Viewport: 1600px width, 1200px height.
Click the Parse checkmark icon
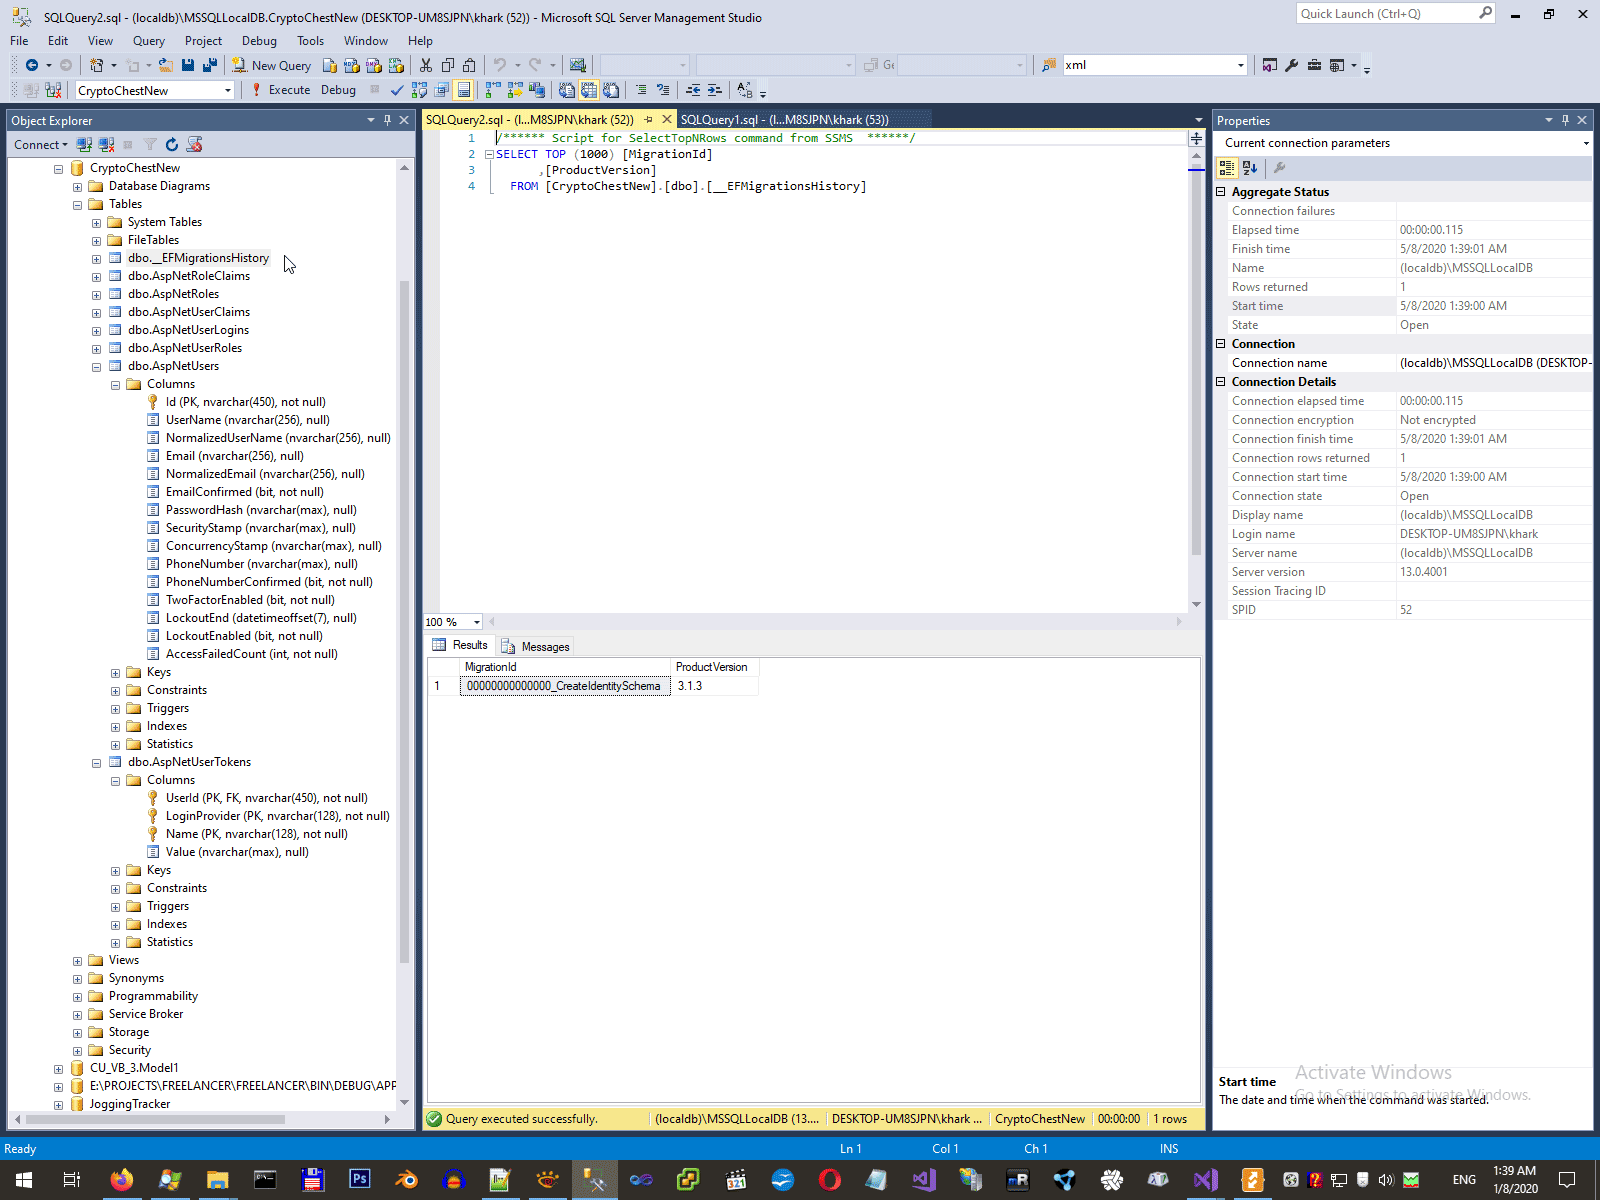(x=397, y=90)
